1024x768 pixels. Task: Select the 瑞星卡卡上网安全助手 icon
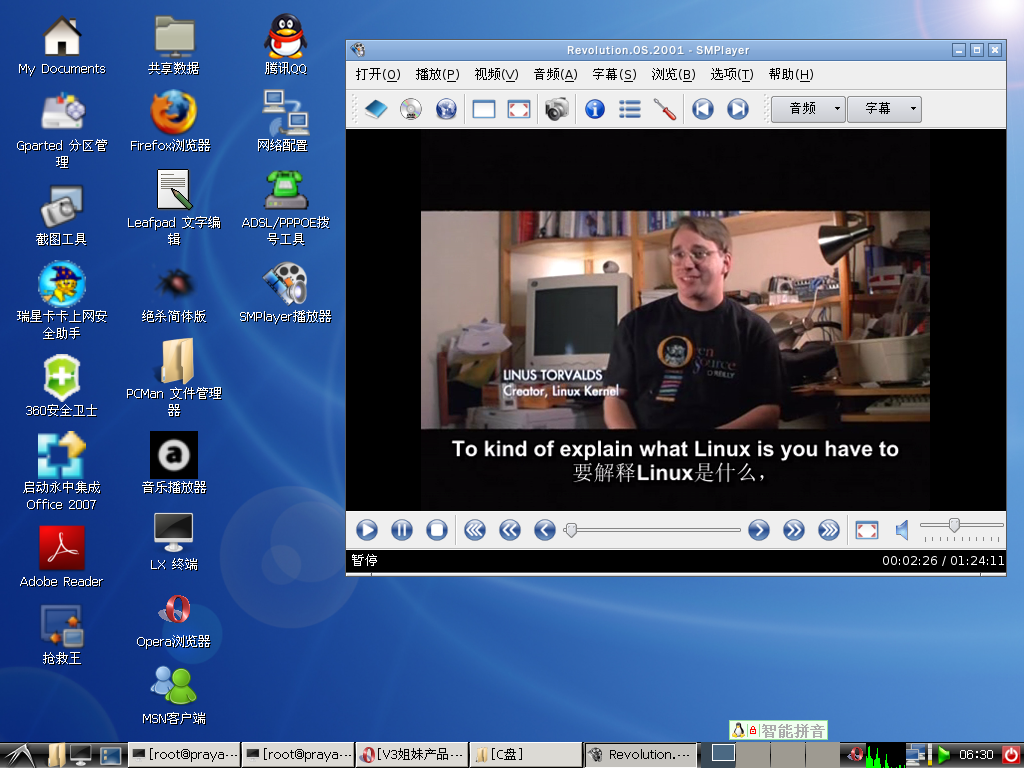[x=62, y=300]
